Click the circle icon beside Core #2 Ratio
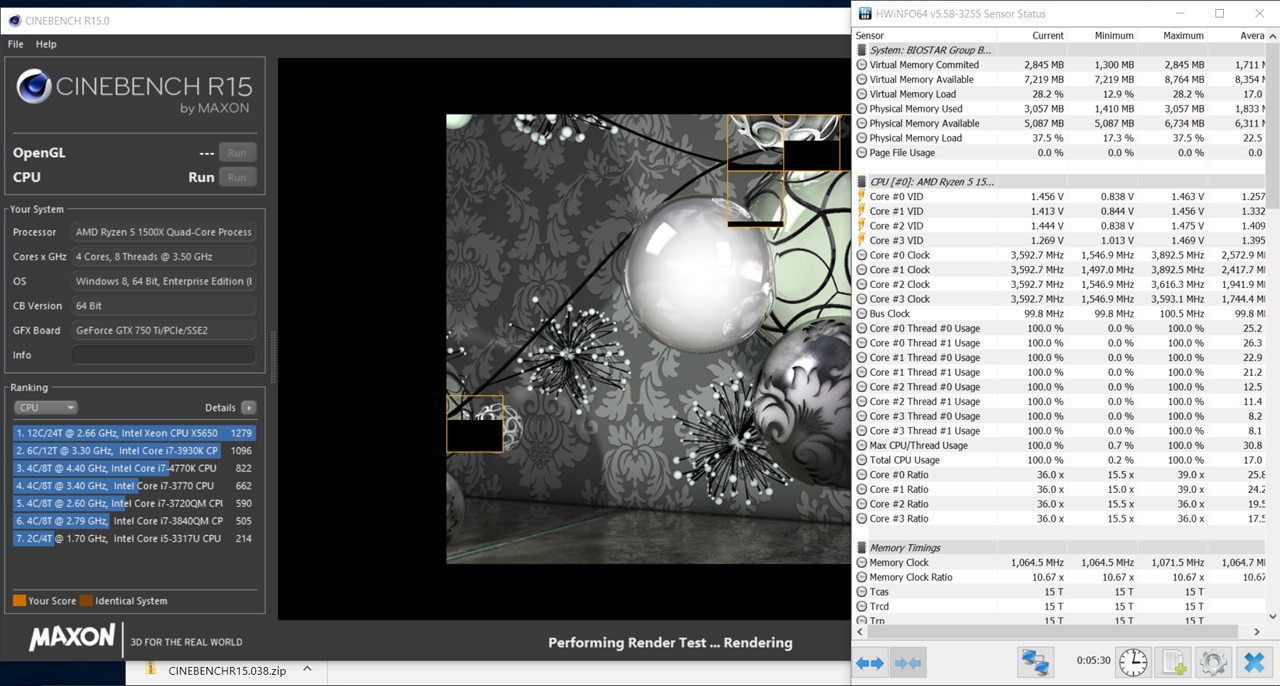Viewport: 1280px width, 686px height. click(862, 504)
